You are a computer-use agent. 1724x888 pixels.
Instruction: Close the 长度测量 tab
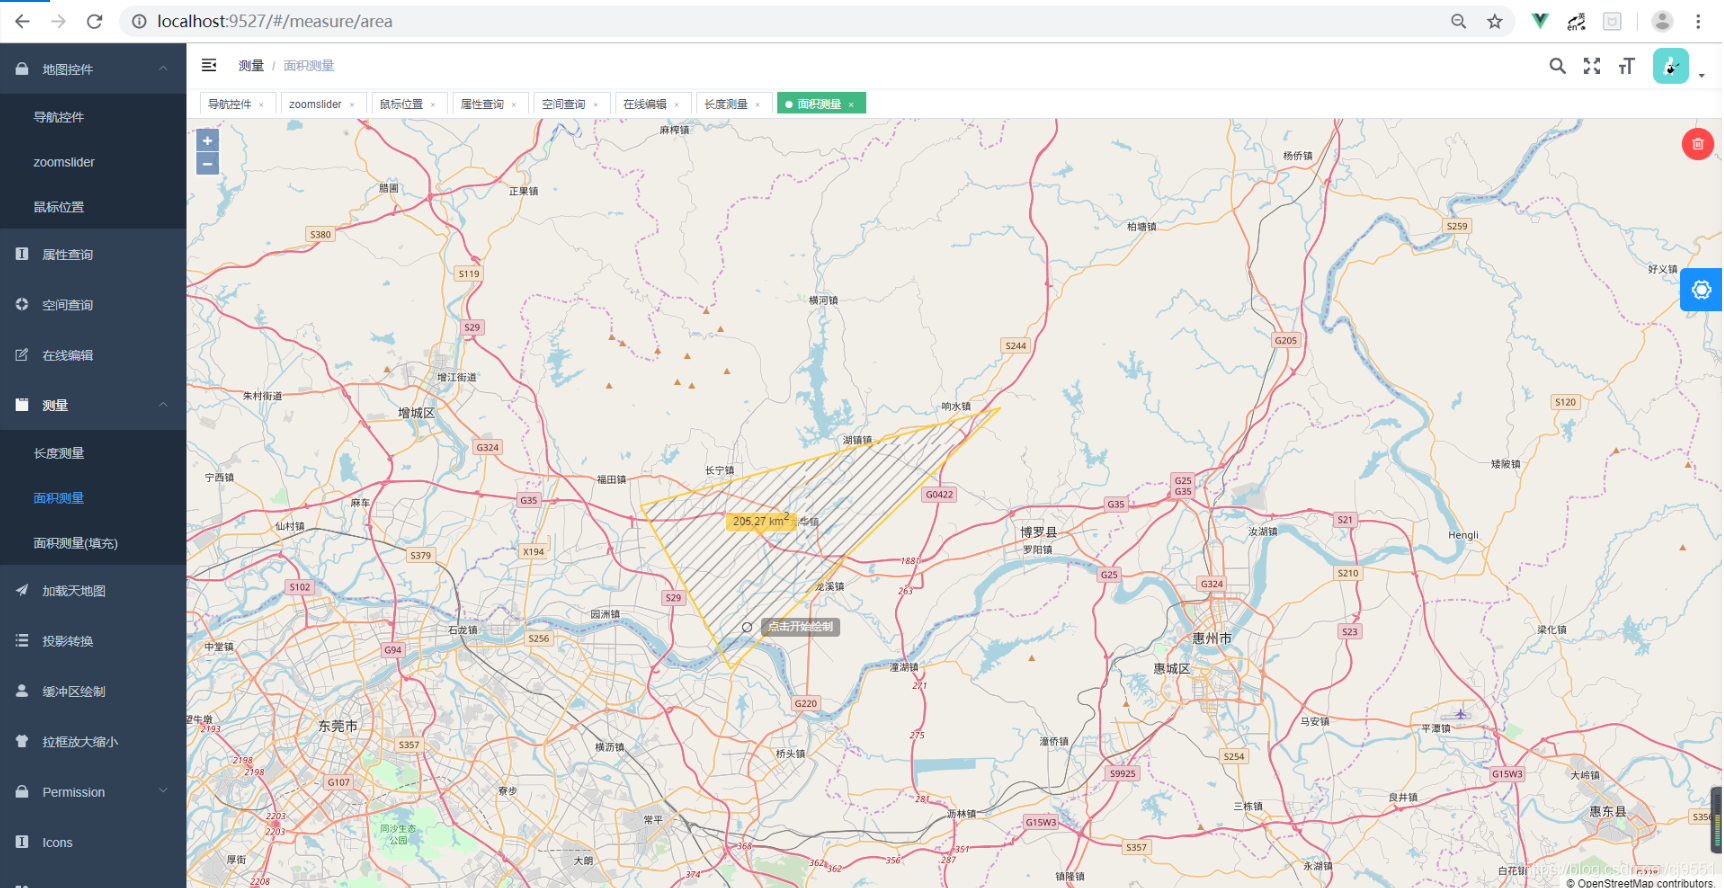point(758,105)
